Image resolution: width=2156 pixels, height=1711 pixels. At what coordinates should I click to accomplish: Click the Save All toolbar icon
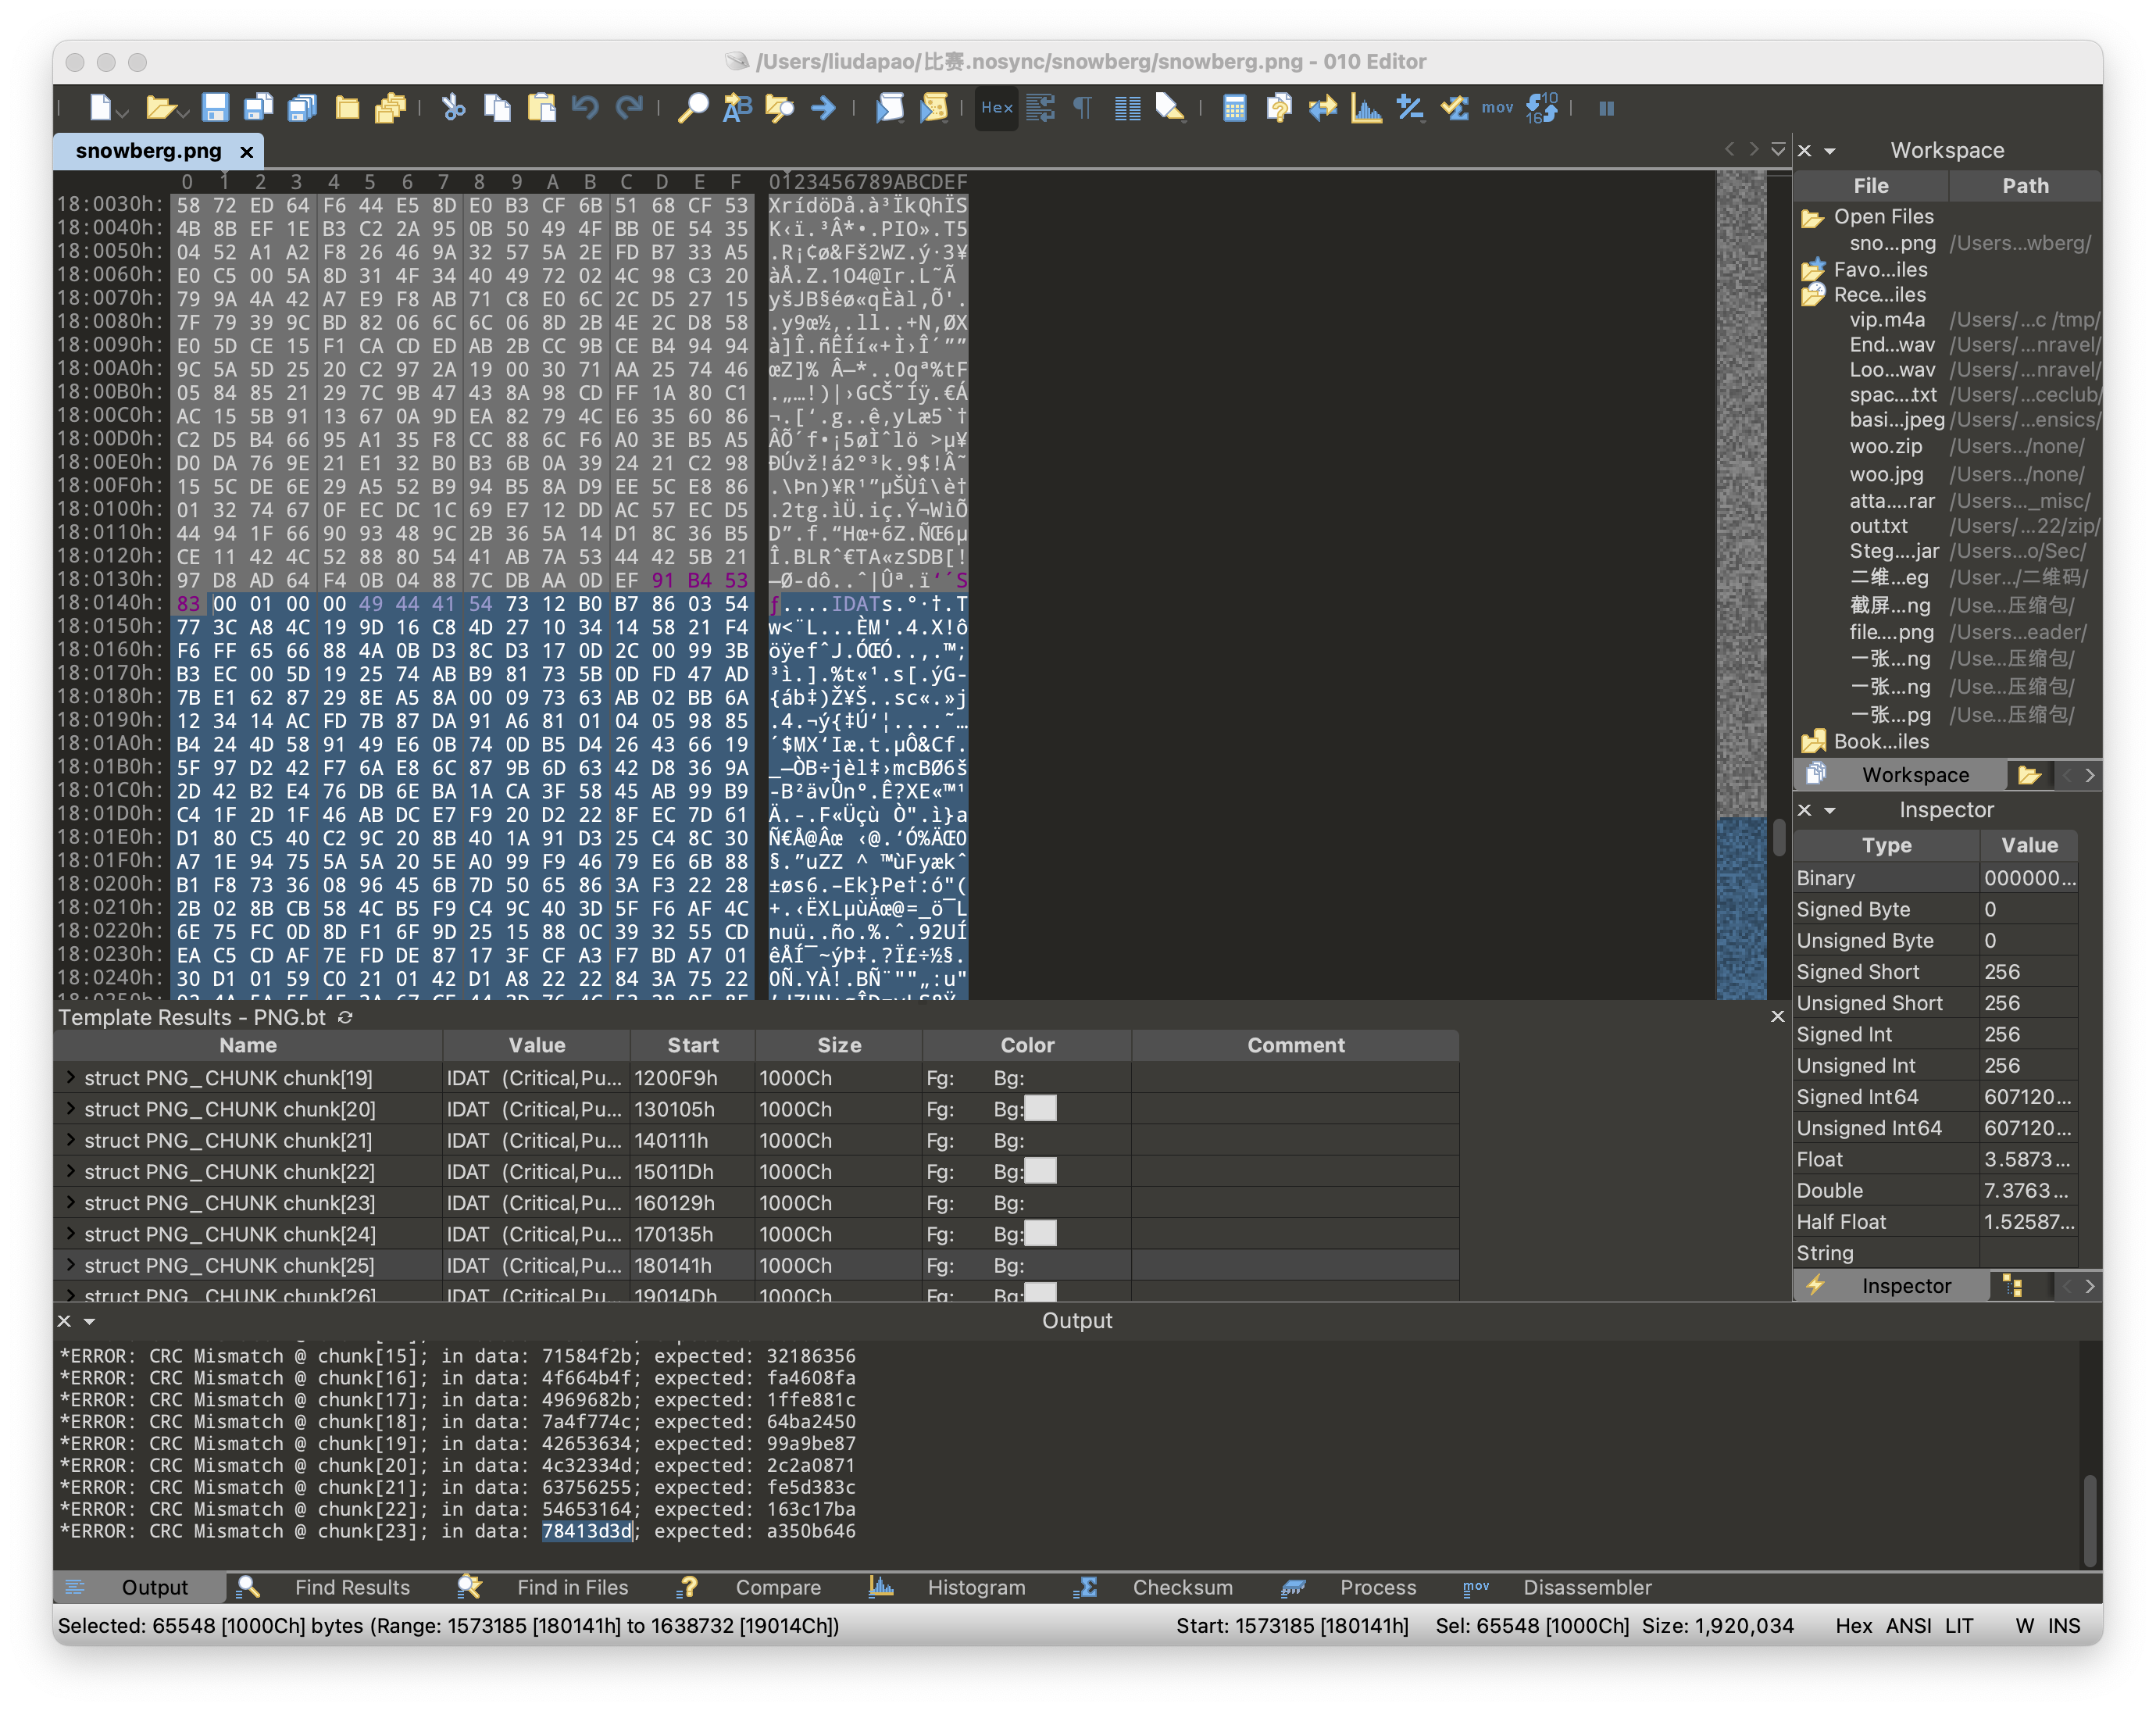[302, 107]
